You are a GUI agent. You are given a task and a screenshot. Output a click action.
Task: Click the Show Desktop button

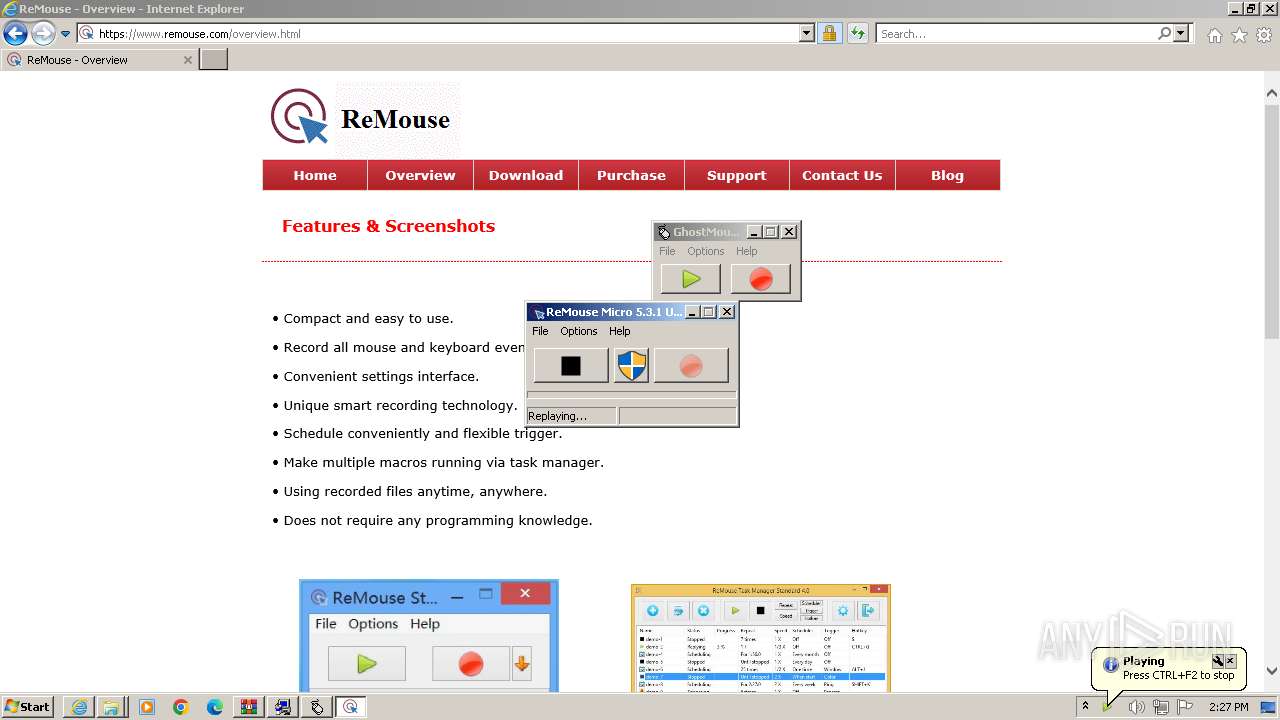pyautogui.click(x=1269, y=707)
